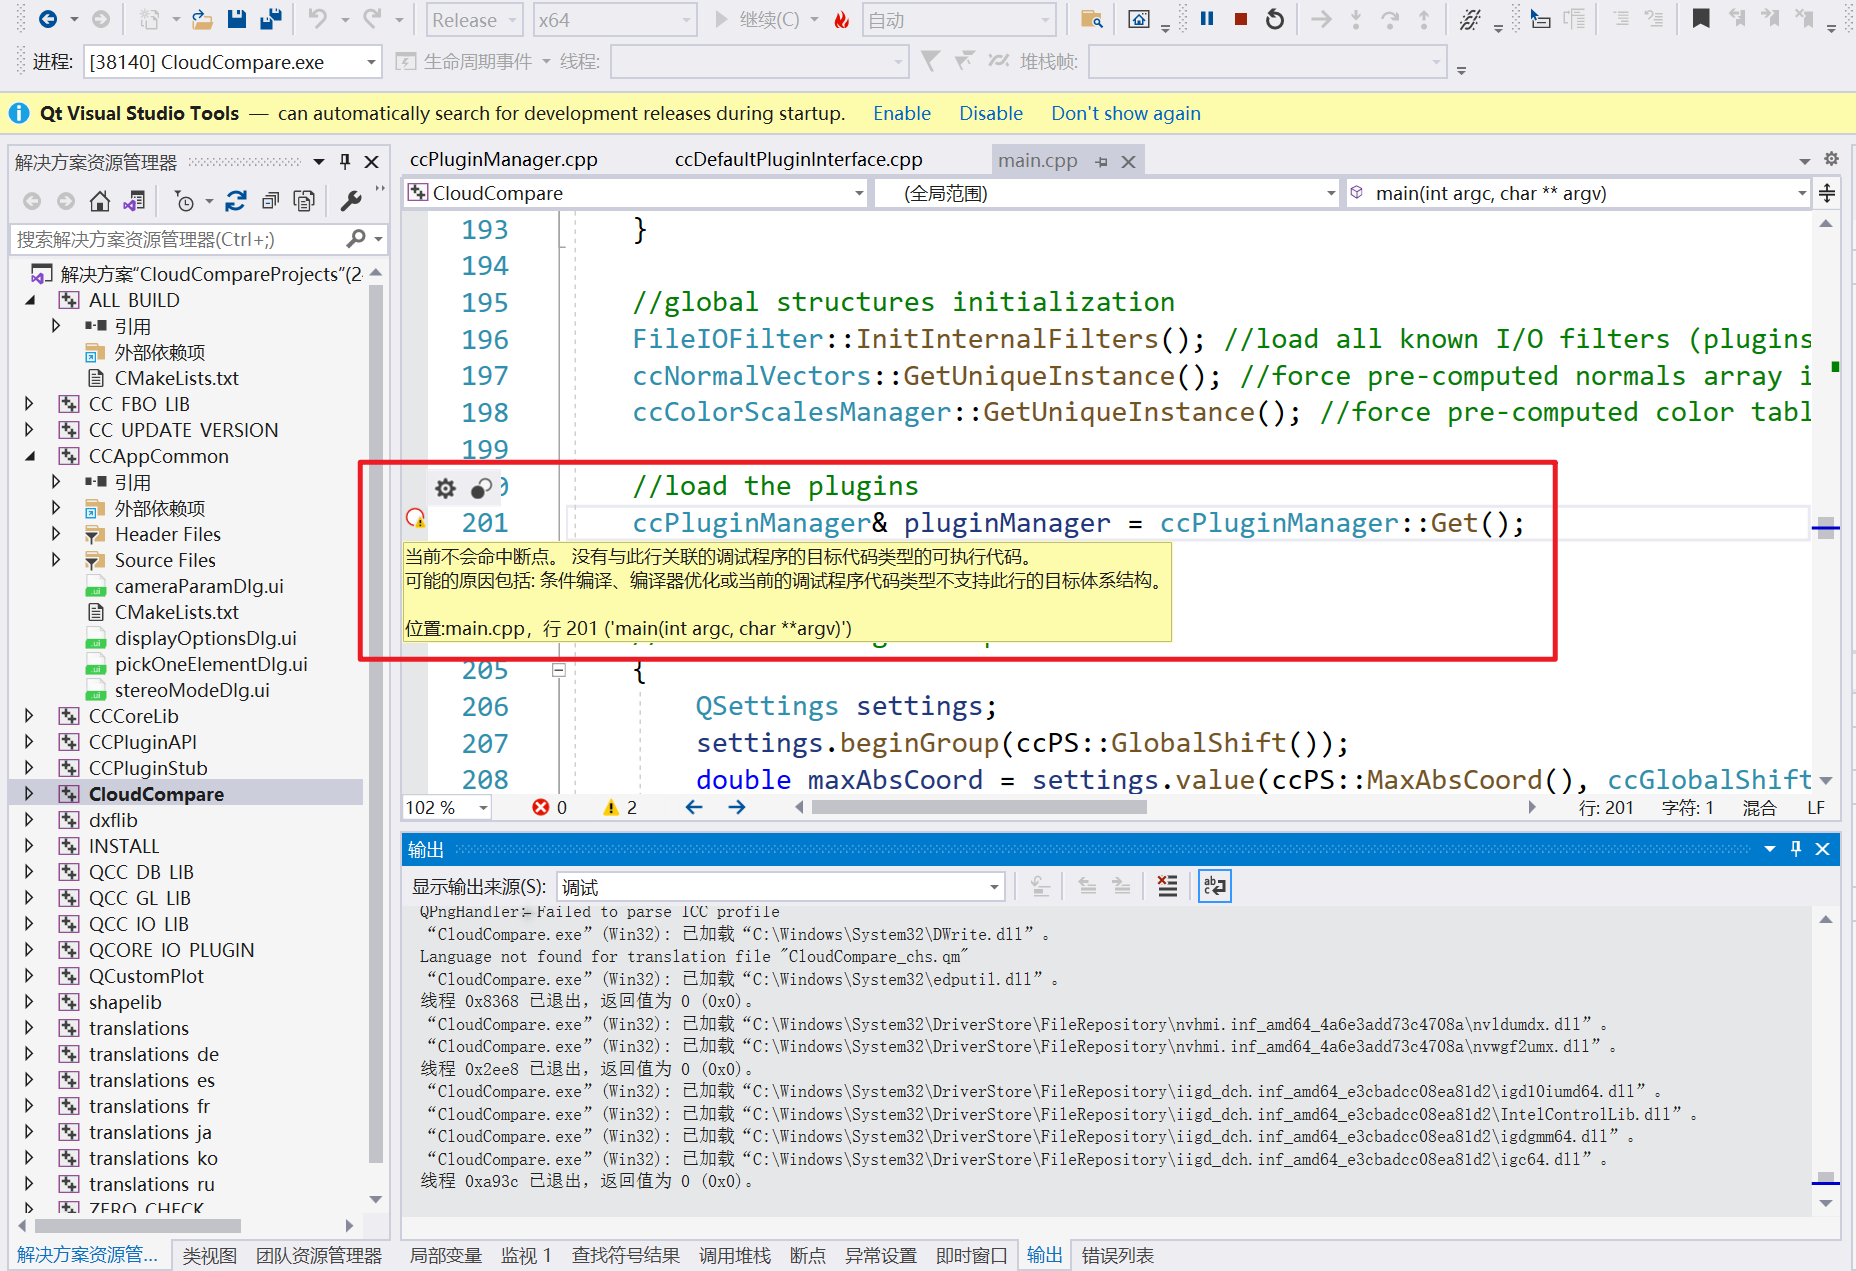Navigate to next issue with right arrow
Screen dimensions: 1856x1271
pos(737,807)
